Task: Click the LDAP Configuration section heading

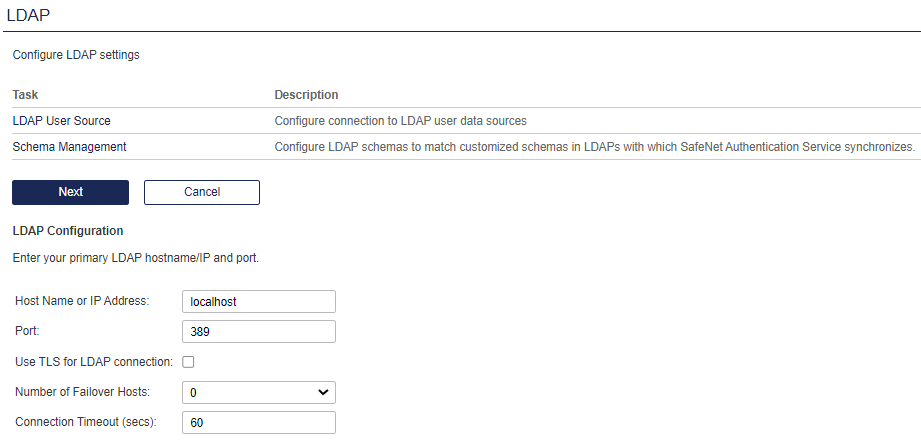Action: pos(67,231)
